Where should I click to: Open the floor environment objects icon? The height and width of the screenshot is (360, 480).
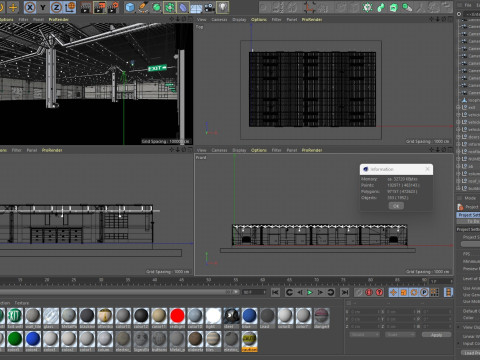(196, 8)
